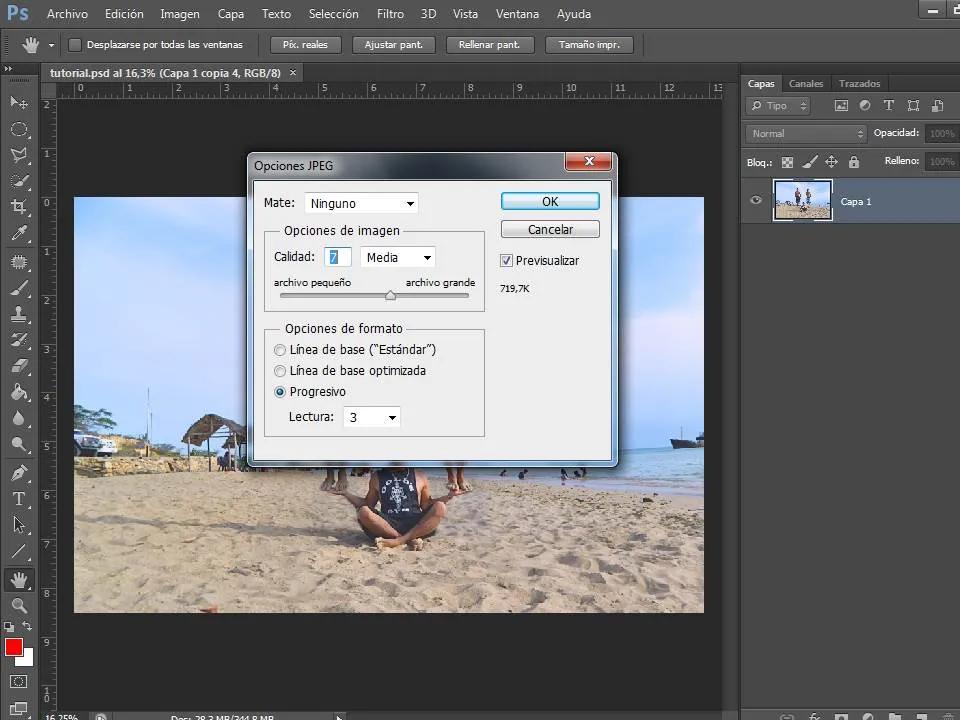The height and width of the screenshot is (720, 960).
Task: Select the Blur tool
Action: 19,418
